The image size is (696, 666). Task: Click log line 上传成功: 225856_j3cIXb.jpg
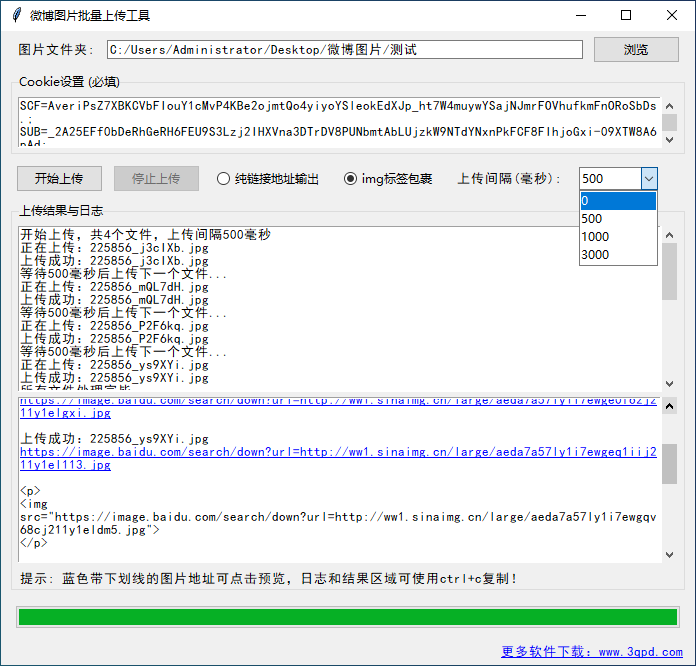click(x=115, y=261)
